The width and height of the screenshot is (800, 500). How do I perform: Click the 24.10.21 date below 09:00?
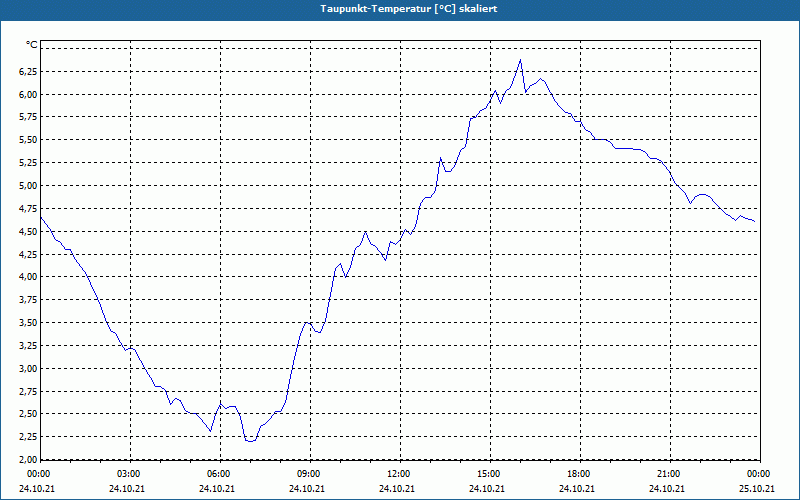click(307, 488)
